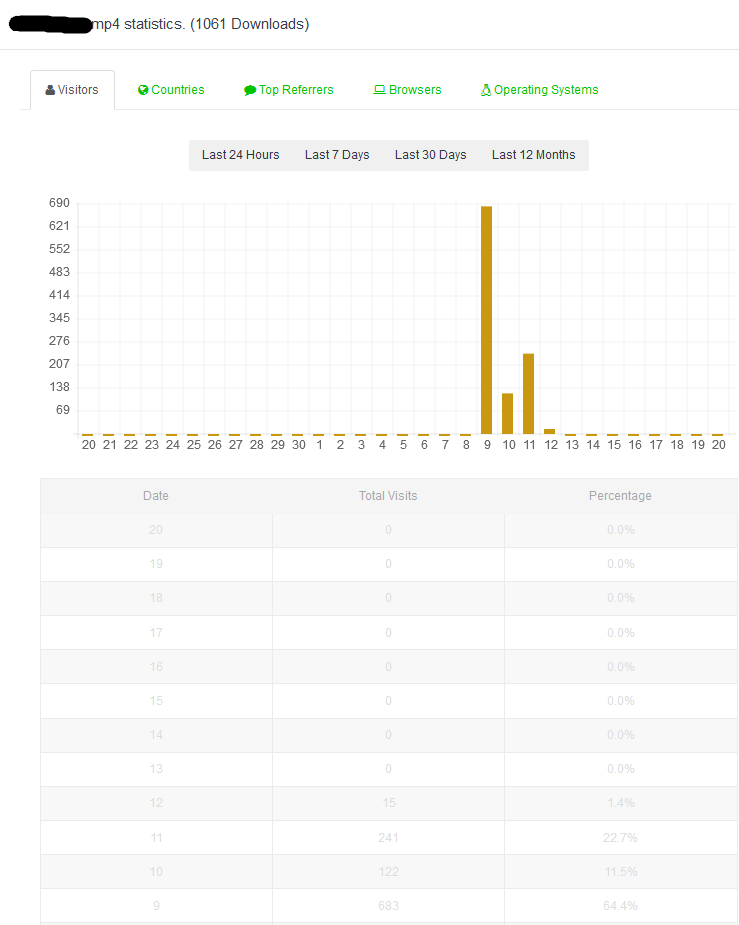Screen dimensions: 739x925
Task: Open the Operating Systems tab
Action: point(540,90)
